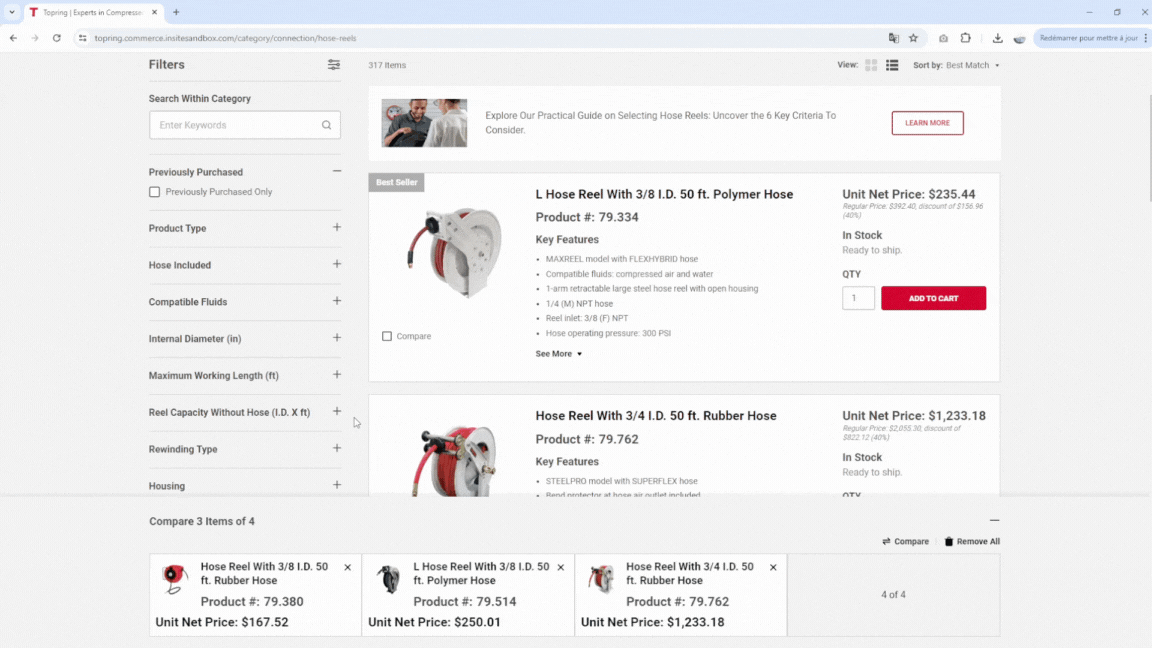Open browser extensions puzzle icon
Image resolution: width=1152 pixels, height=648 pixels.
(x=965, y=38)
